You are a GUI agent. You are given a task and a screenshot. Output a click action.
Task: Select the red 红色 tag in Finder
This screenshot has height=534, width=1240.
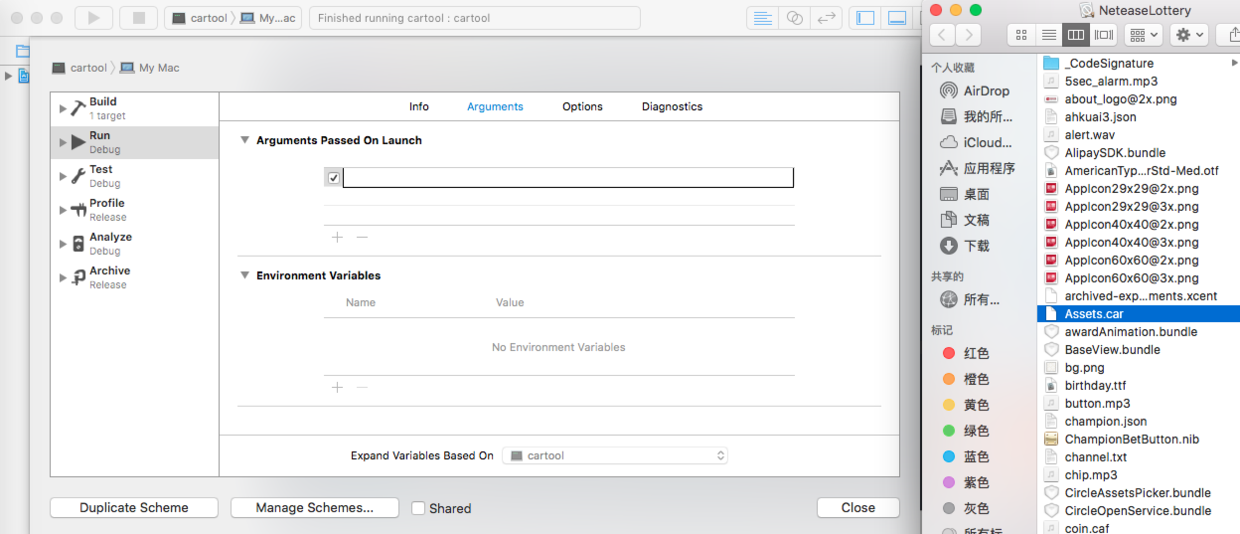(x=966, y=353)
